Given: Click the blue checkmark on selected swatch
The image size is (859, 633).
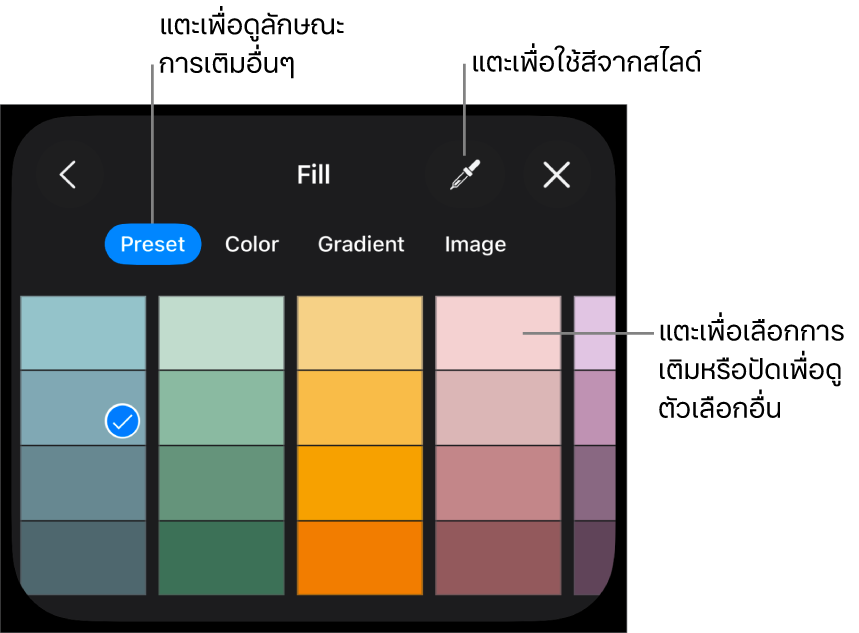Looking at the screenshot, I should (122, 422).
